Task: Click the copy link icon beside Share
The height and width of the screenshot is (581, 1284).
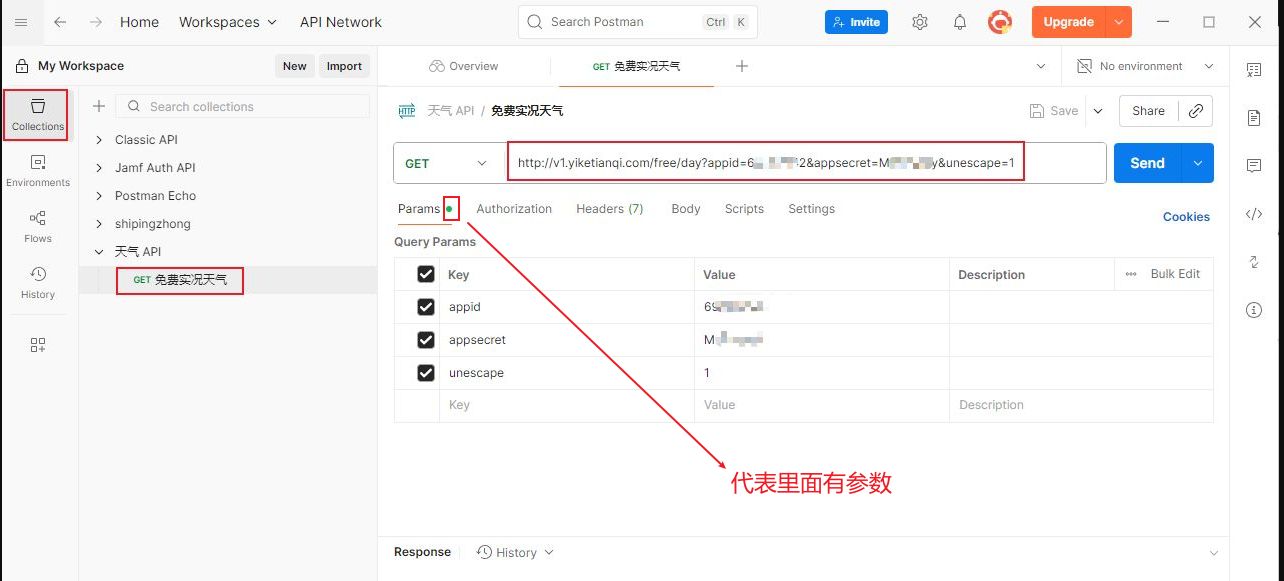Action: point(1195,111)
